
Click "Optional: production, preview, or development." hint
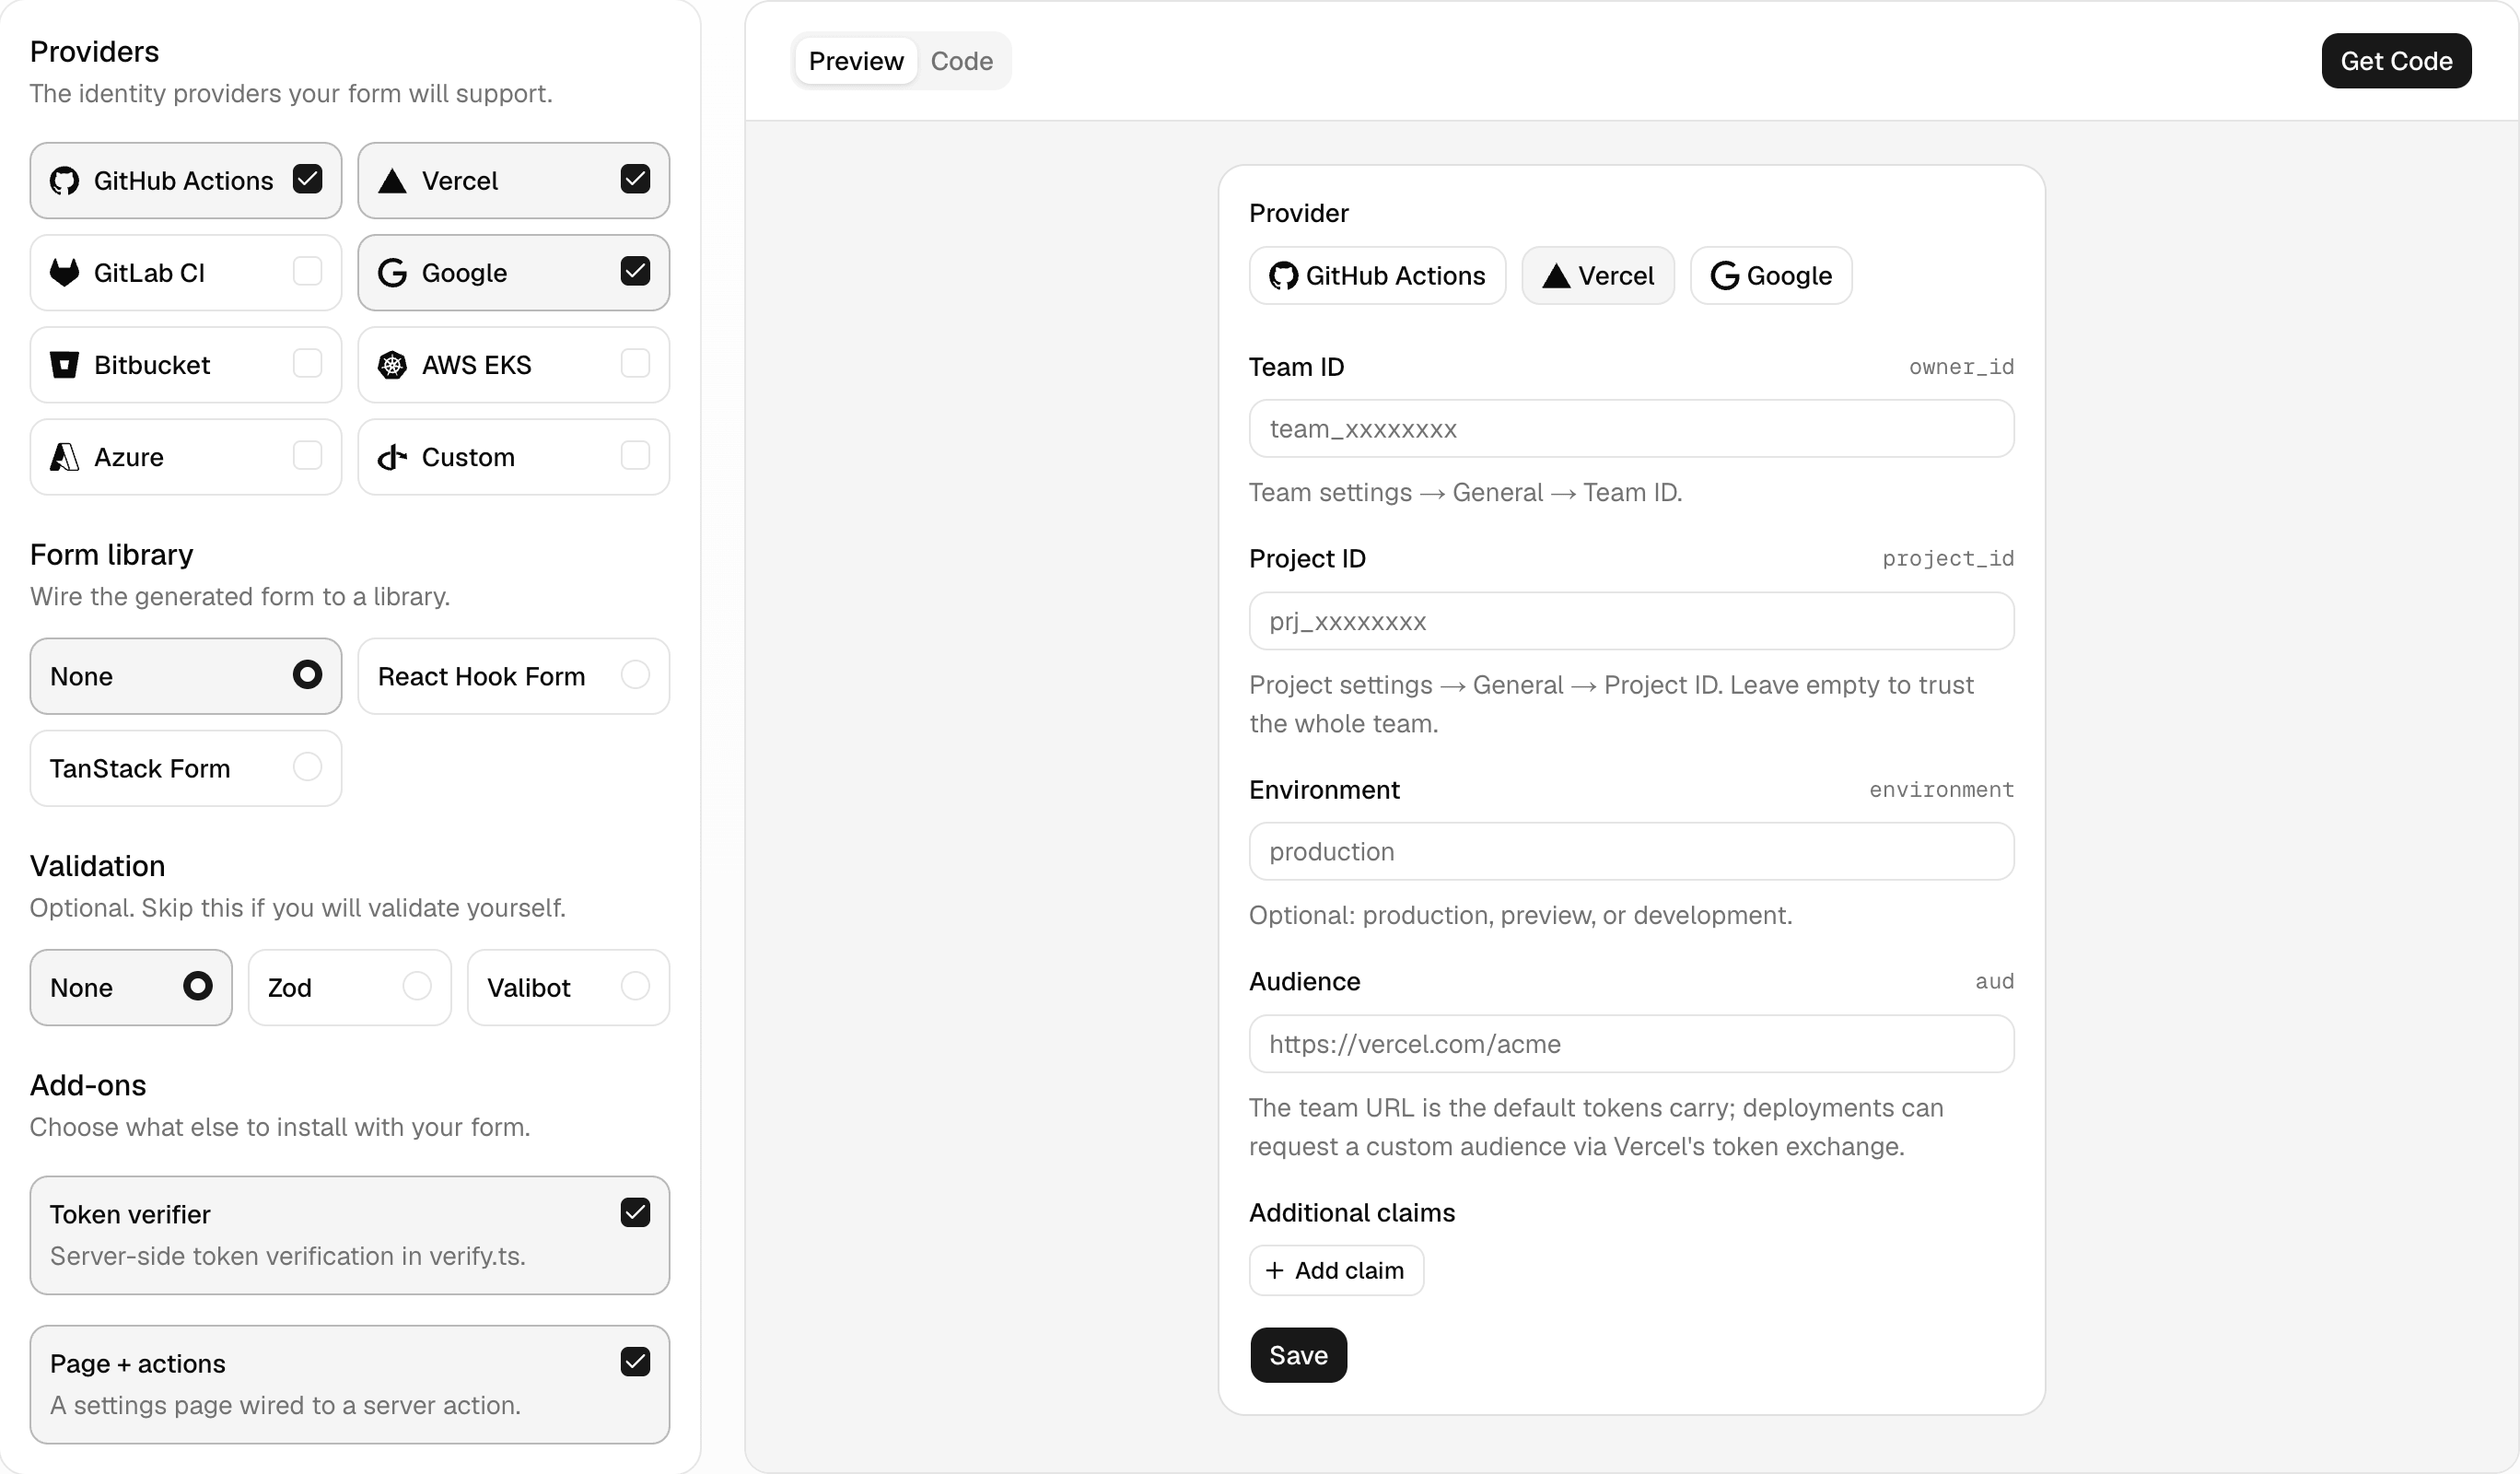[x=1520, y=915]
